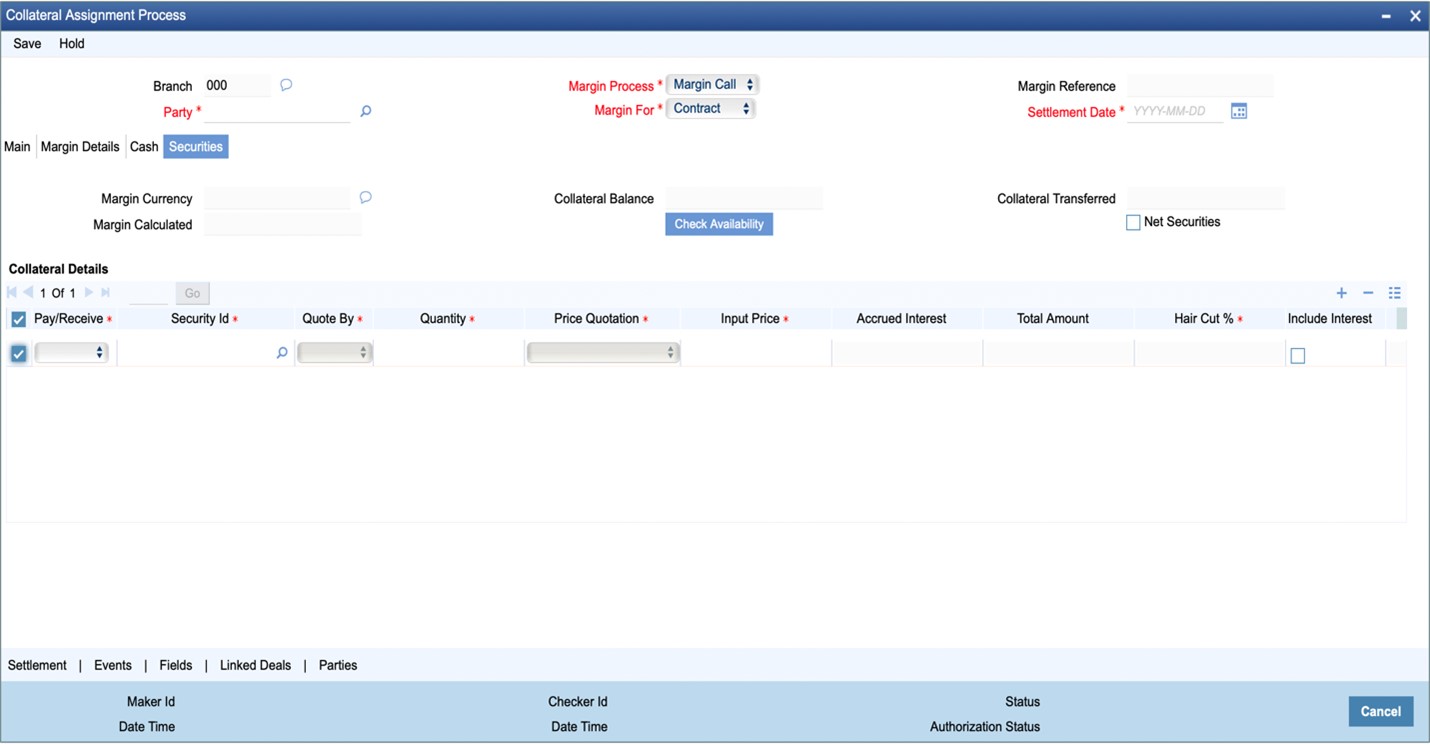1430x745 pixels.
Task: Click the Save menu item
Action: [x=27, y=44]
